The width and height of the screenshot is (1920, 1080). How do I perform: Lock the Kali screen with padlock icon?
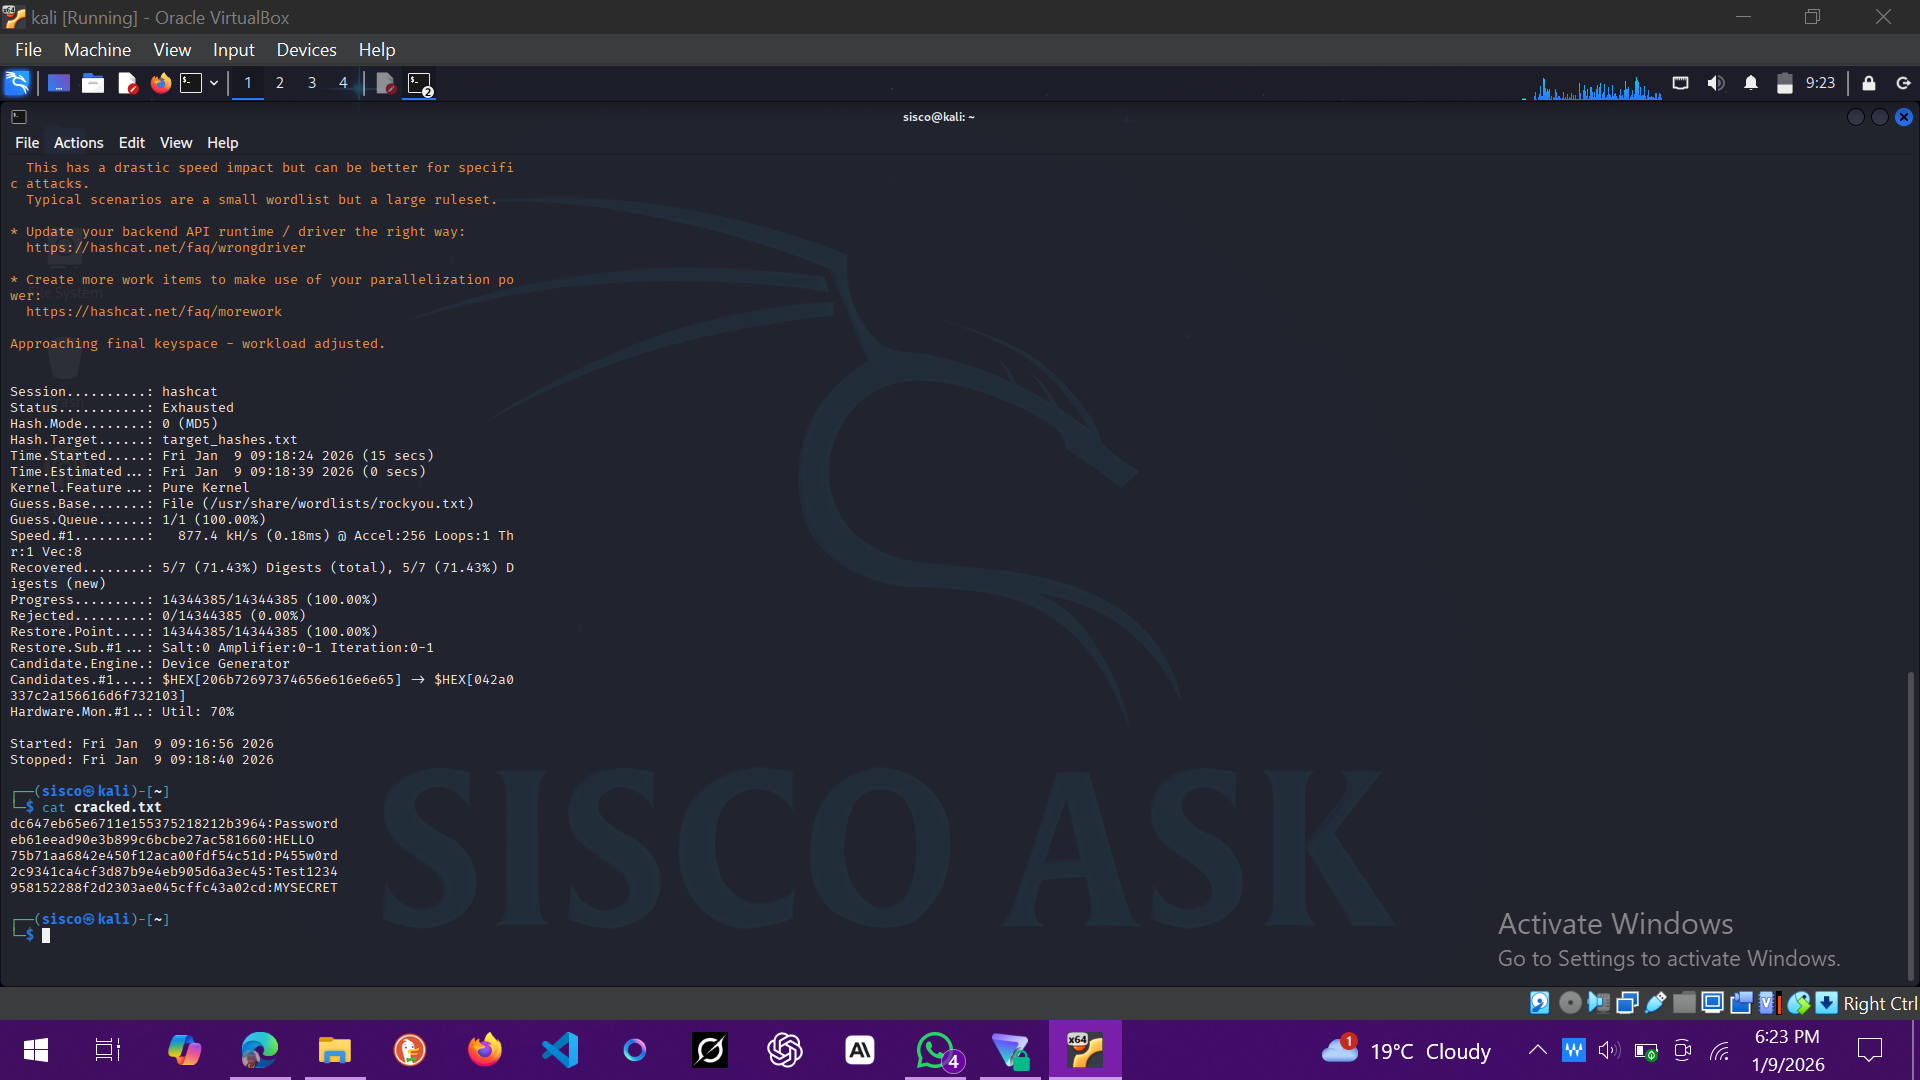click(x=1869, y=83)
